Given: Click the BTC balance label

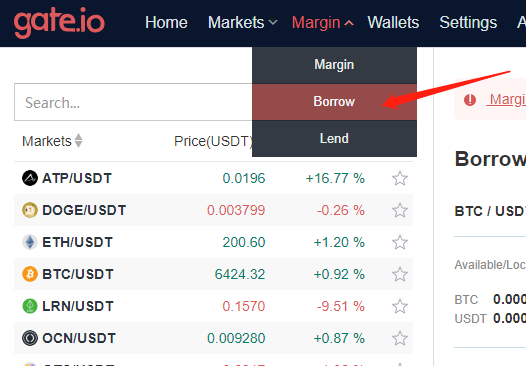Looking at the screenshot, I should coord(466,299).
